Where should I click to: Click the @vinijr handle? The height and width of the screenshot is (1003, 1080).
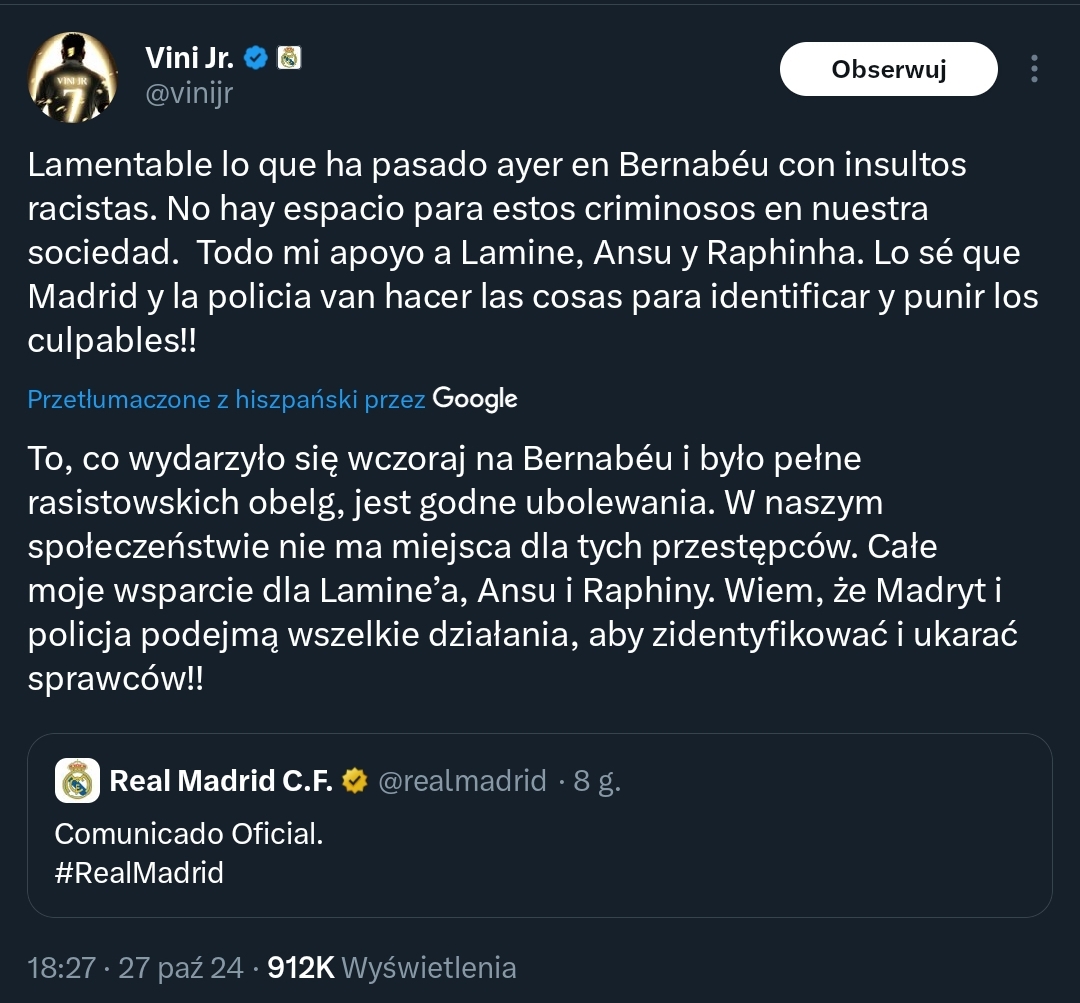point(189,93)
